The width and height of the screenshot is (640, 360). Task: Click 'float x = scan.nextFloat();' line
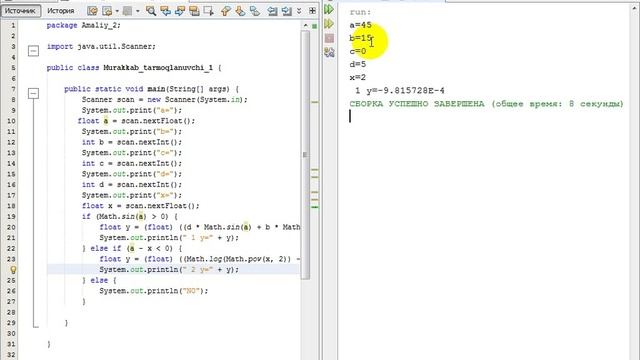click(x=141, y=206)
